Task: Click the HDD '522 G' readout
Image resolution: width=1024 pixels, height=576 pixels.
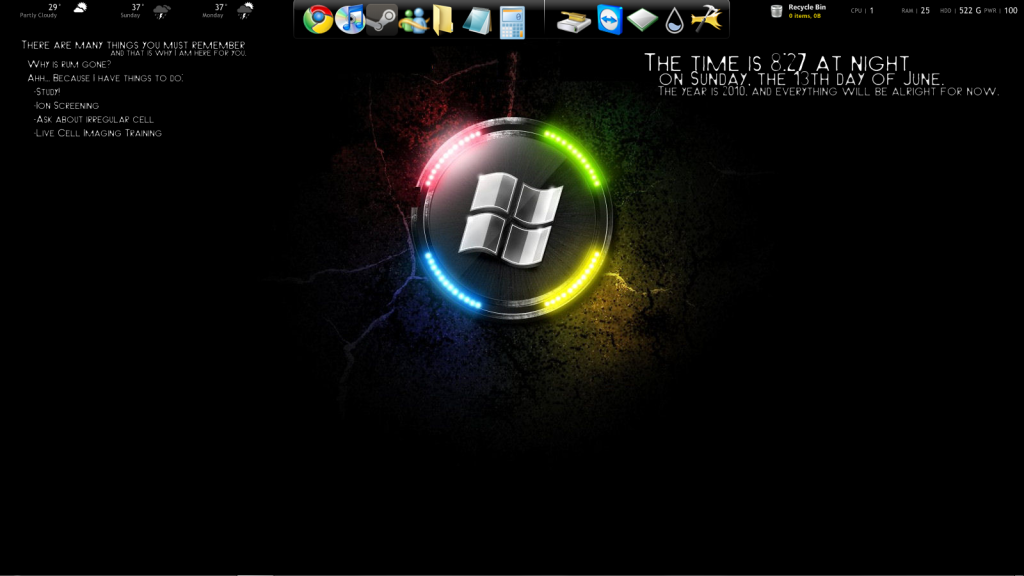Action: coord(970,10)
